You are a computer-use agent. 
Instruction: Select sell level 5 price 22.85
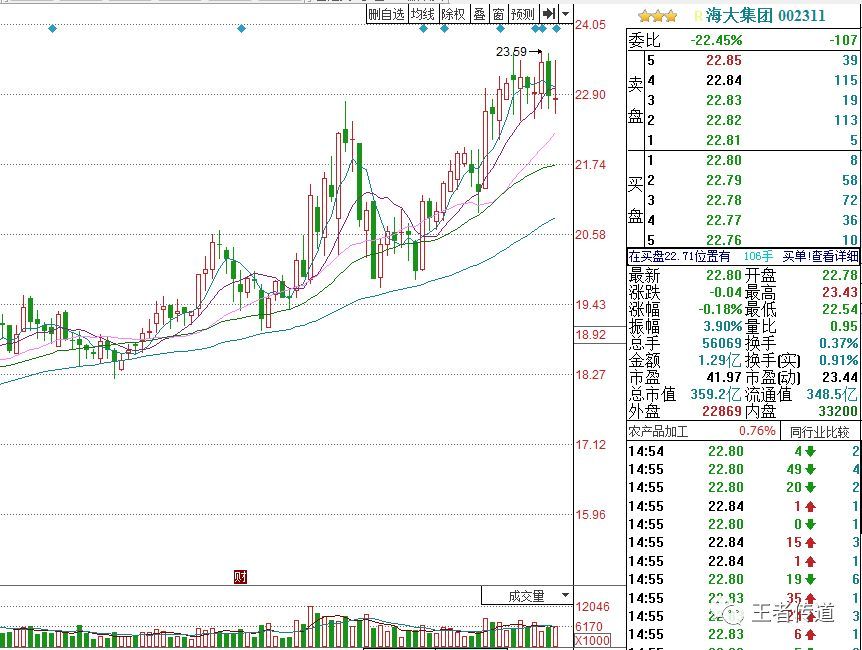[723, 60]
